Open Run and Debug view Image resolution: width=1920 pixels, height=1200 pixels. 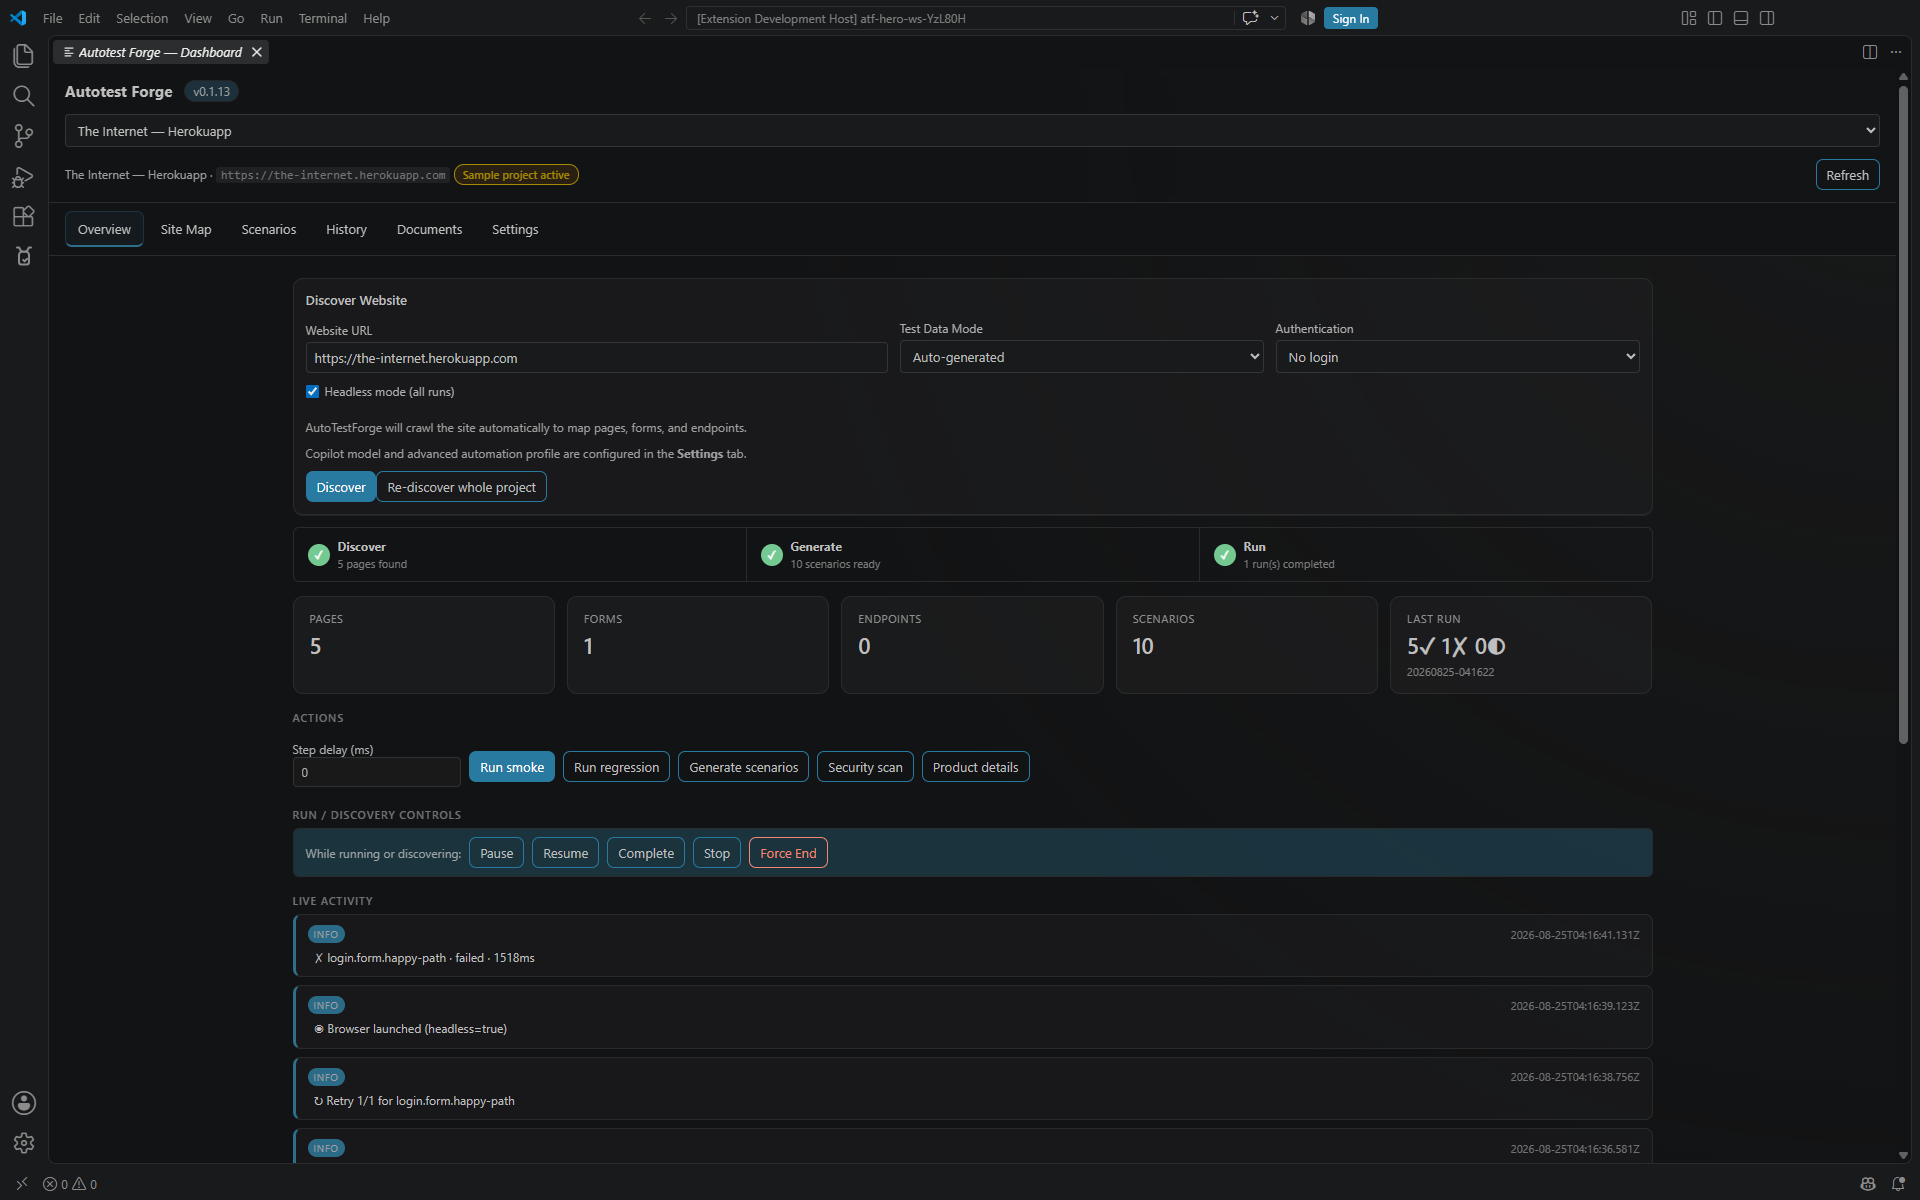[x=23, y=177]
